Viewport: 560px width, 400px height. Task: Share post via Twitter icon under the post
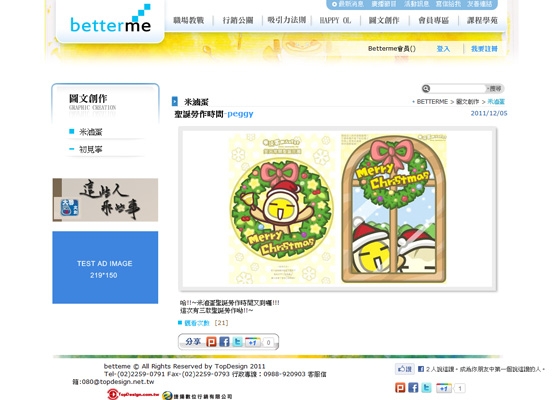tap(237, 342)
